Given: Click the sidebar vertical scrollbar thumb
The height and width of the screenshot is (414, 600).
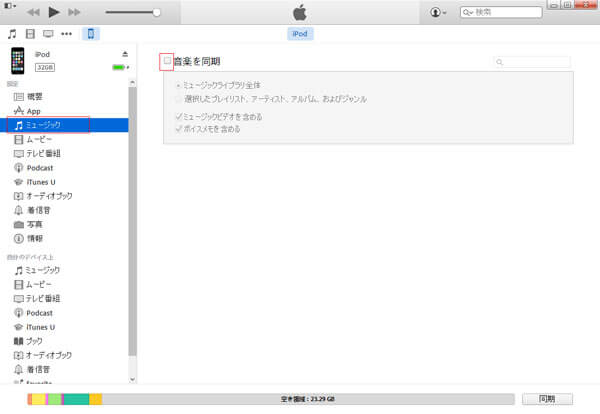Looking at the screenshot, I should 132,222.
